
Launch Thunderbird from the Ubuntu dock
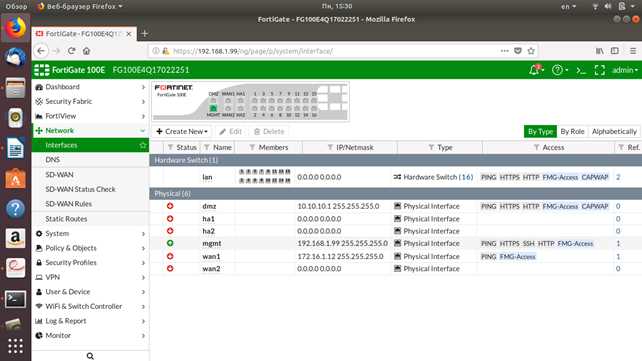coord(15,58)
